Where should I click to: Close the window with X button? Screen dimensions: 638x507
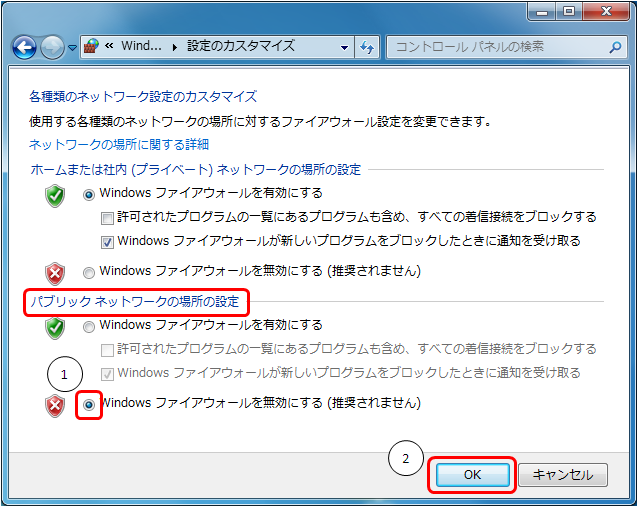click(606, 11)
